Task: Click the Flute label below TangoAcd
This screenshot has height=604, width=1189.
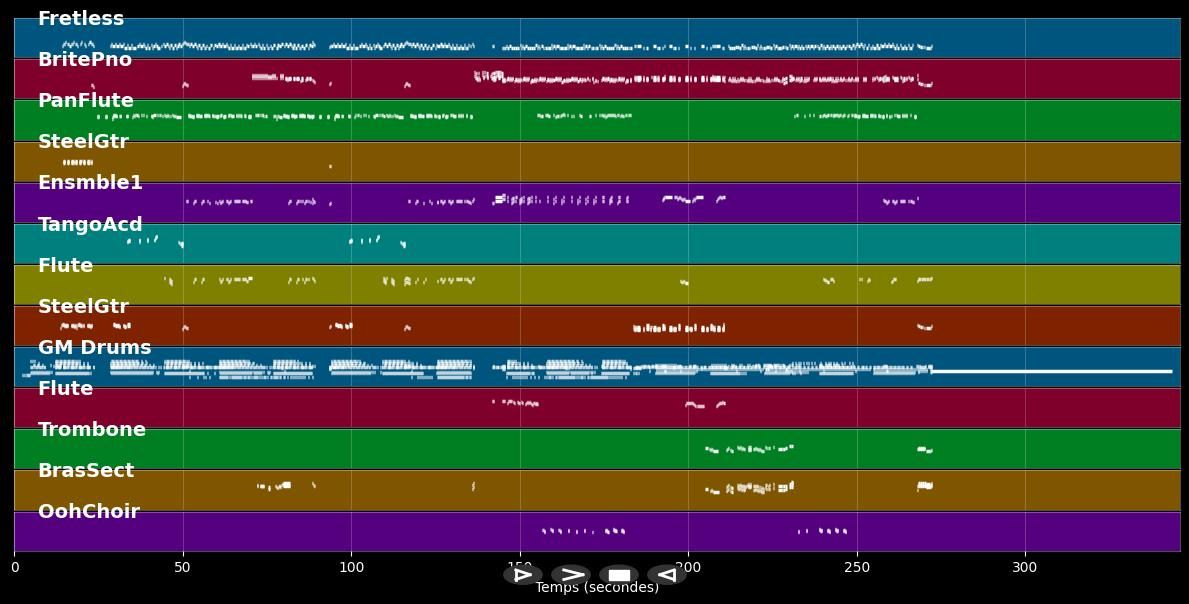Action: 65,266
